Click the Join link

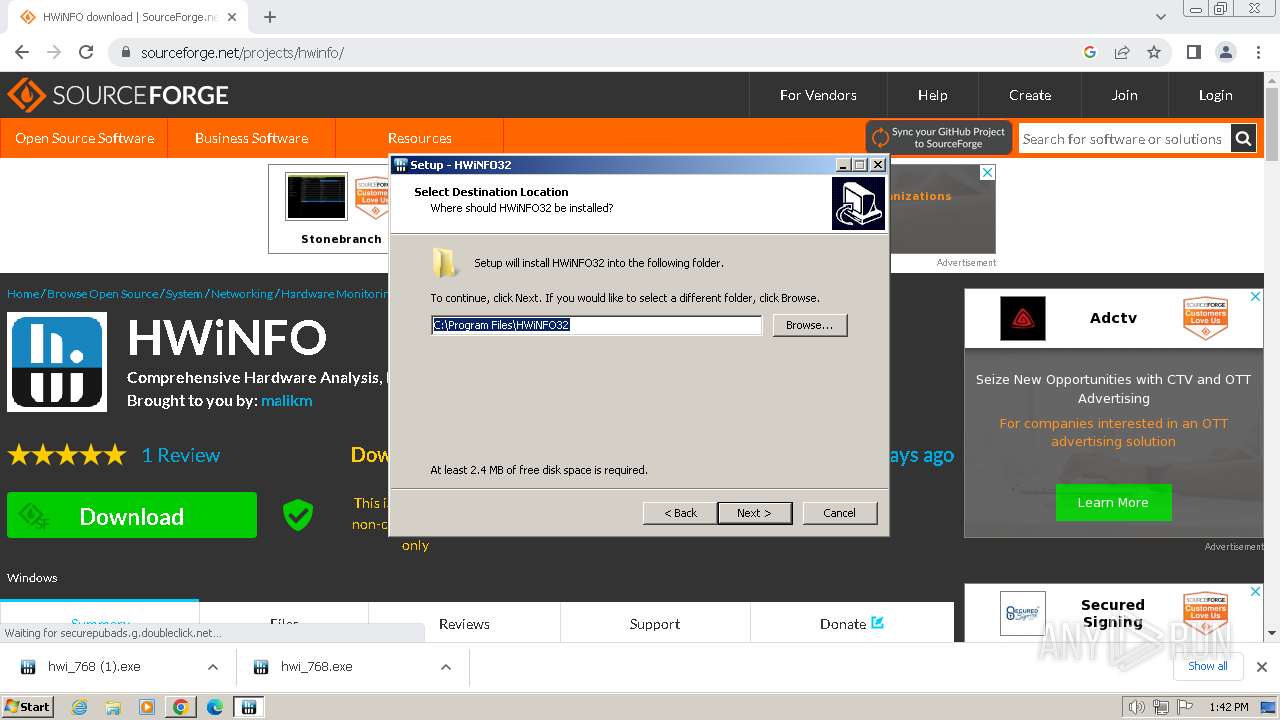pos(1124,95)
